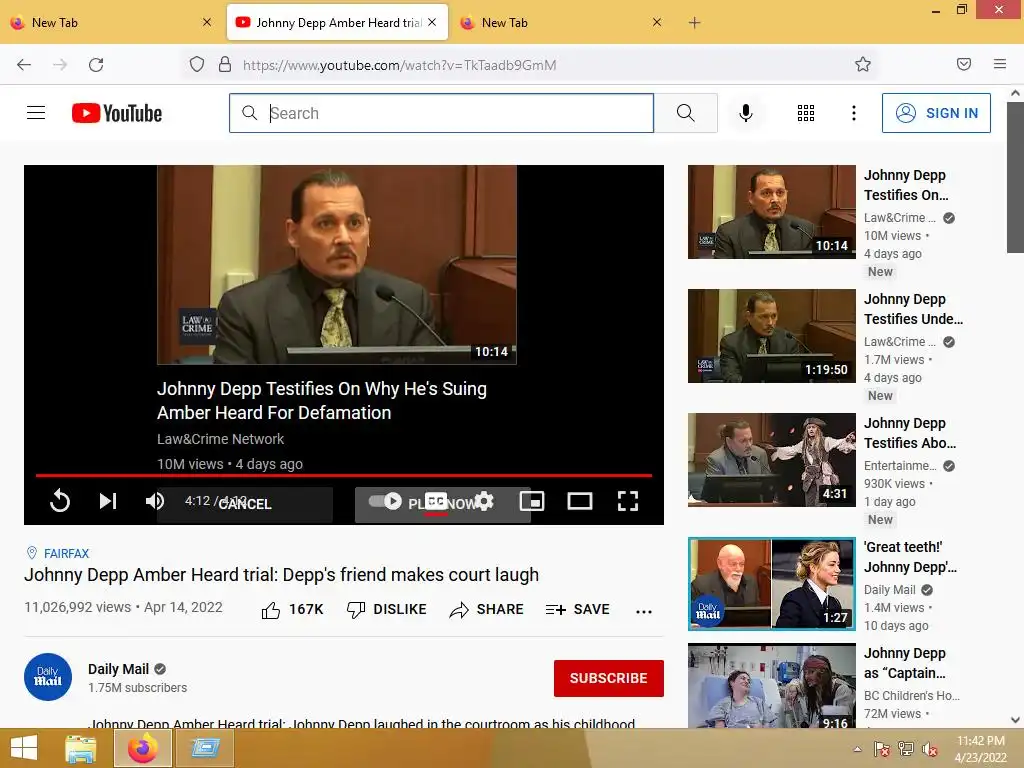Open 'Great teeth!' Daily Mail video thumbnail
Screen dimensions: 1024x768
coord(772,584)
